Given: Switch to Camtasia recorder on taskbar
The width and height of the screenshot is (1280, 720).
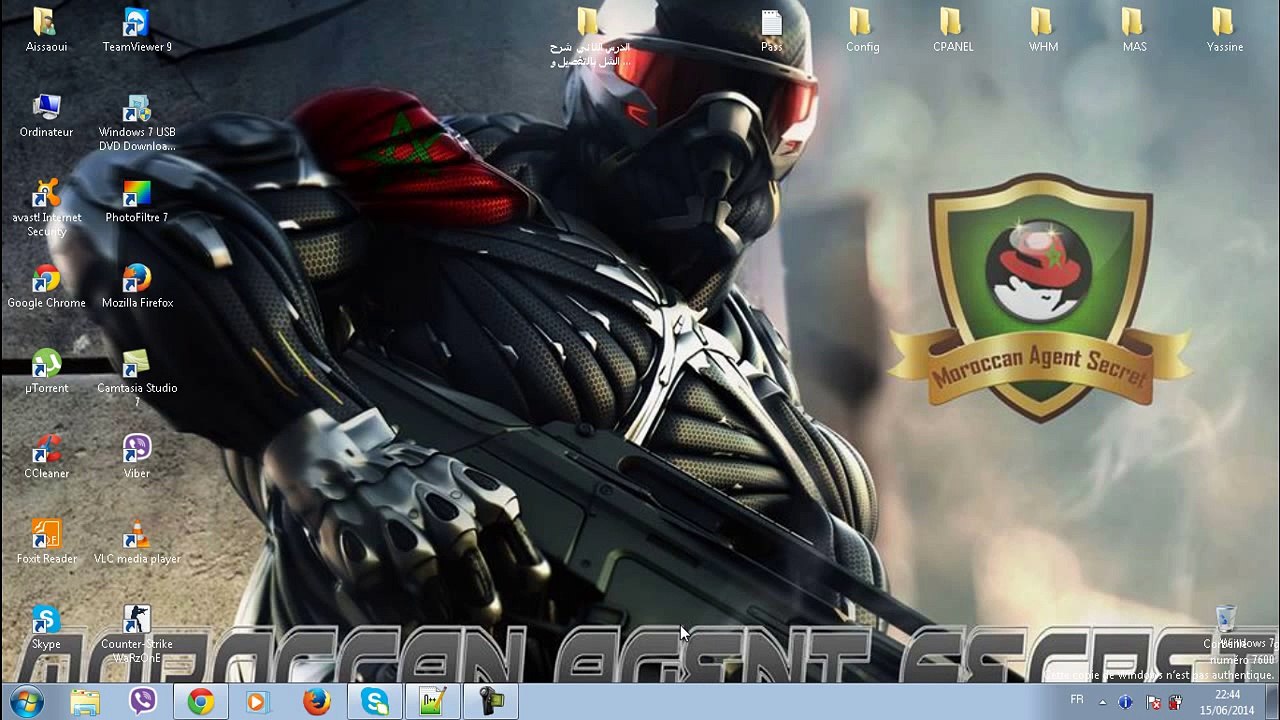Looking at the screenshot, I should point(491,702).
